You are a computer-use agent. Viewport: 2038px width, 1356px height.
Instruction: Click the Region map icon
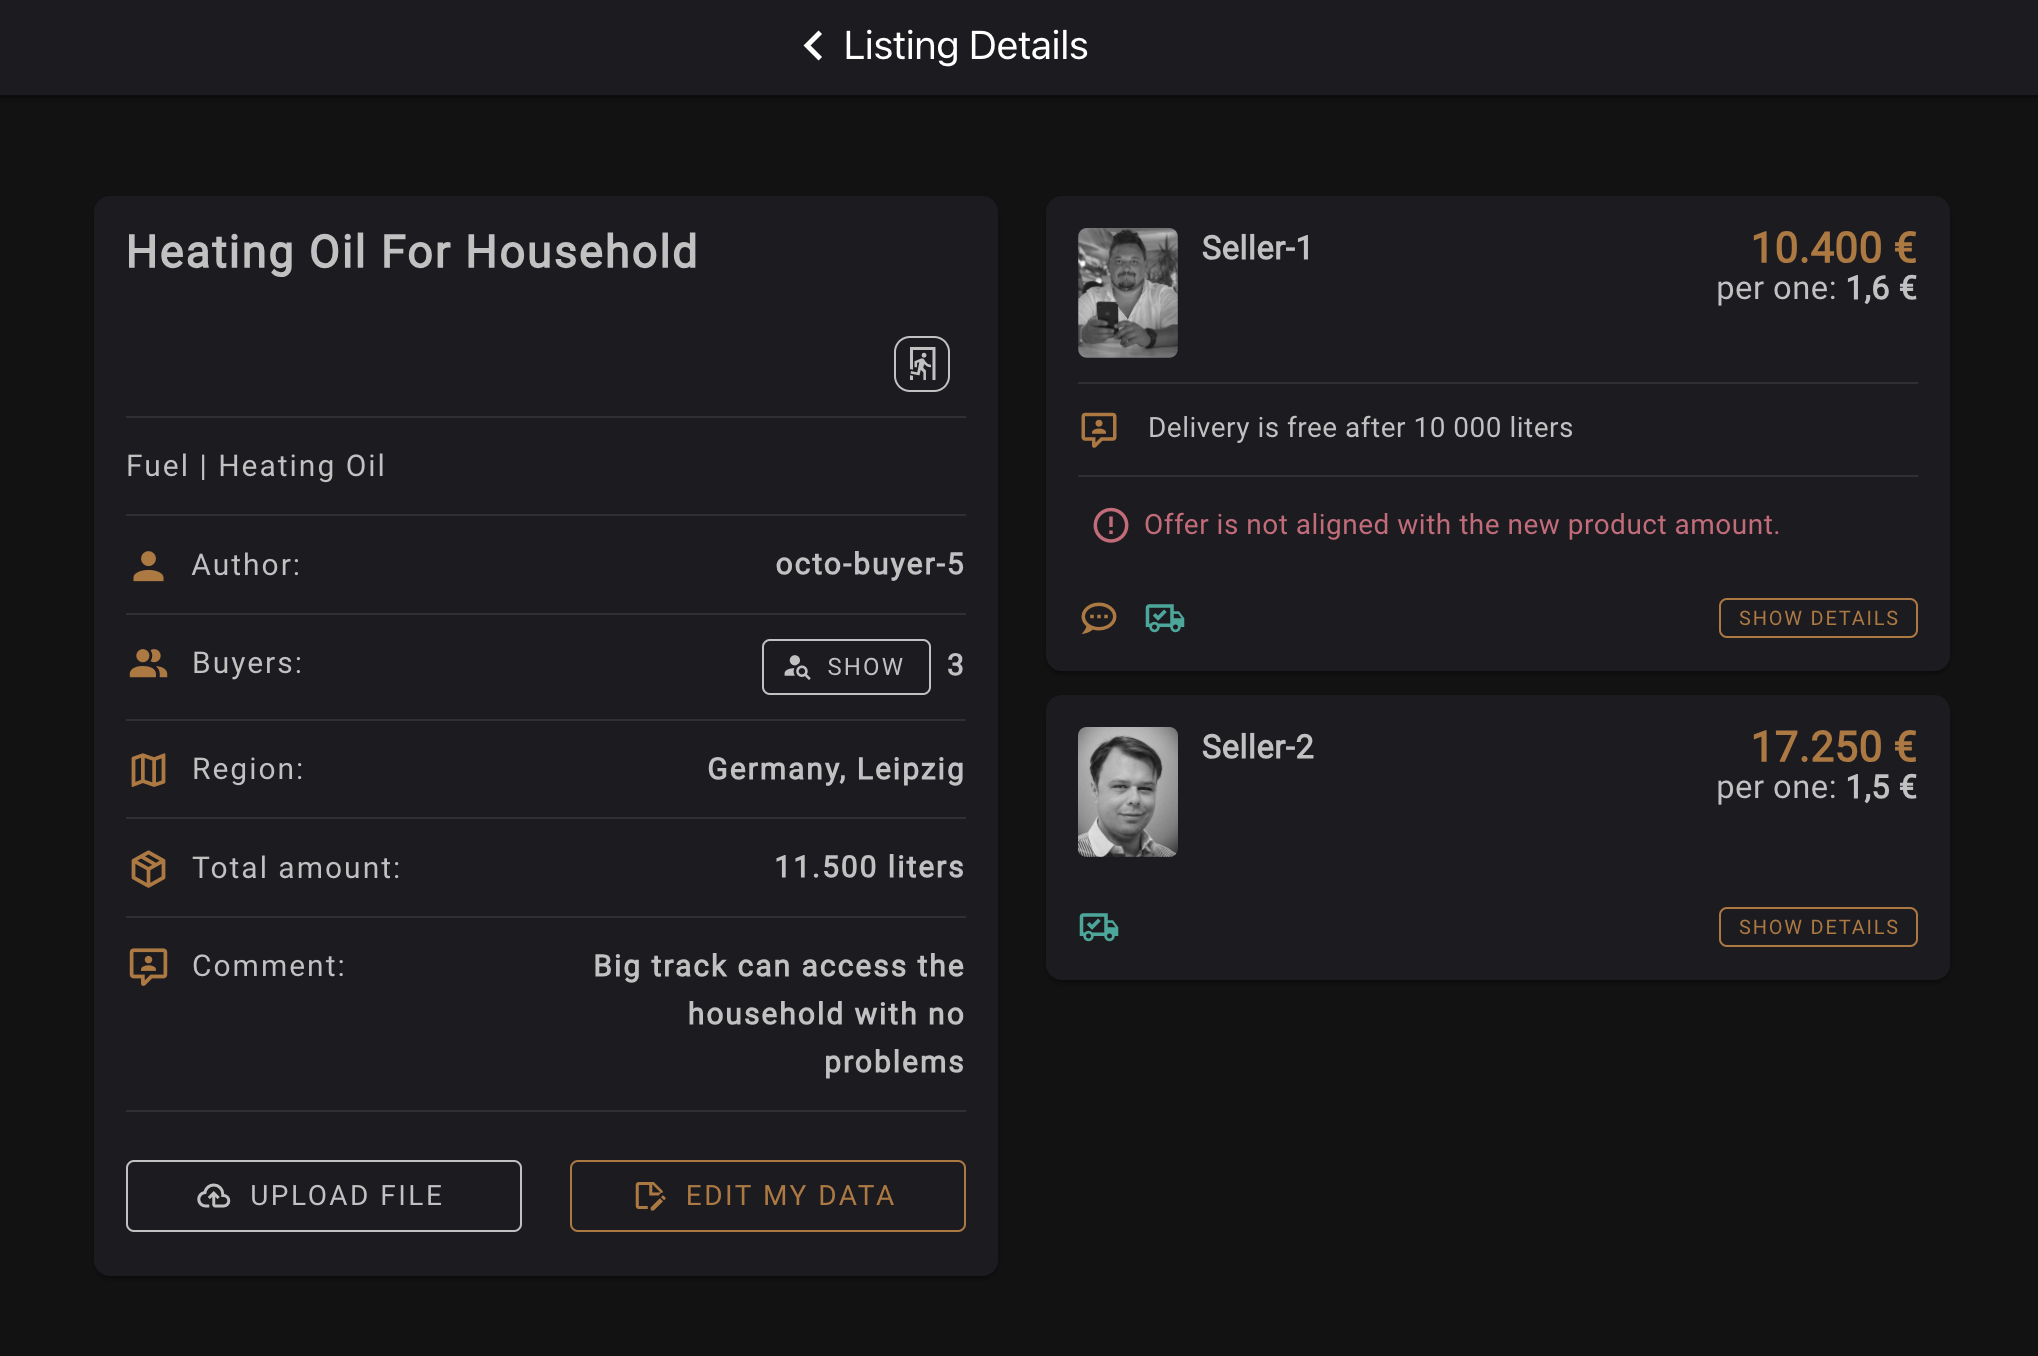tap(148, 769)
